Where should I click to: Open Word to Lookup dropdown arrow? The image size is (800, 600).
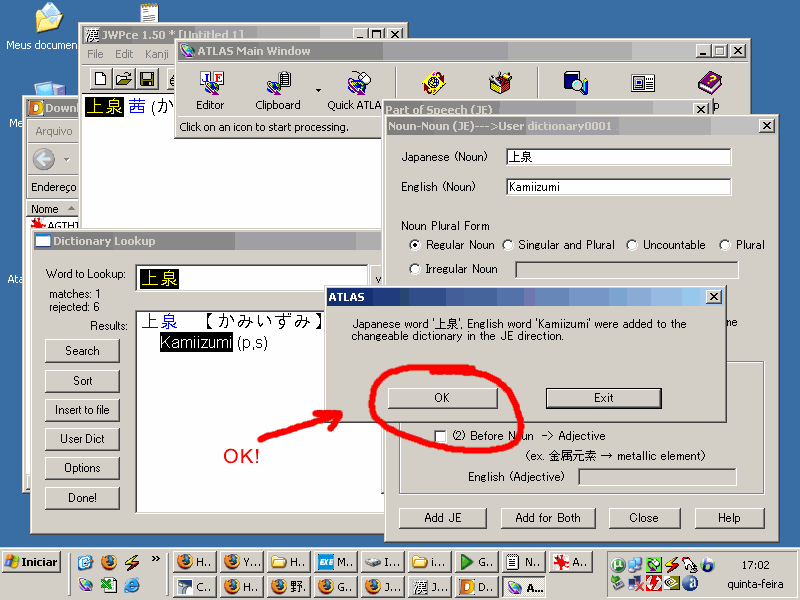[377, 278]
